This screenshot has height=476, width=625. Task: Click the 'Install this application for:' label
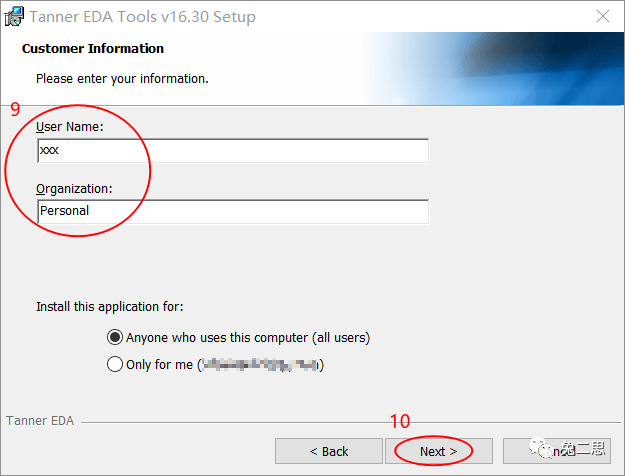pos(110,307)
